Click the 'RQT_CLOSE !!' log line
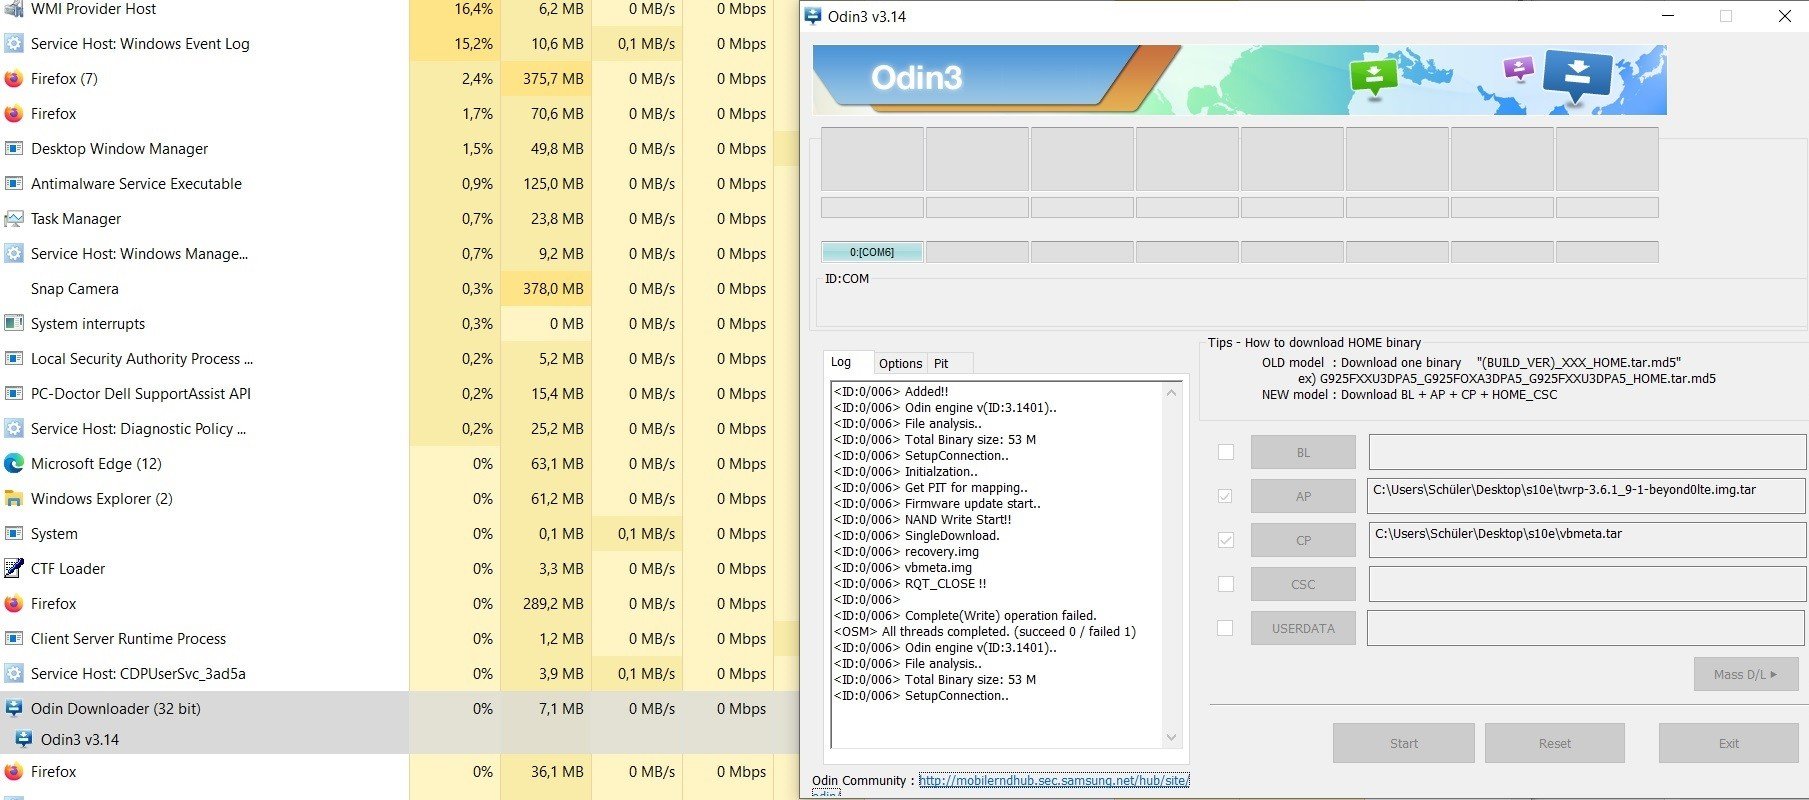Screen dimensions: 1809x800 click(x=910, y=584)
